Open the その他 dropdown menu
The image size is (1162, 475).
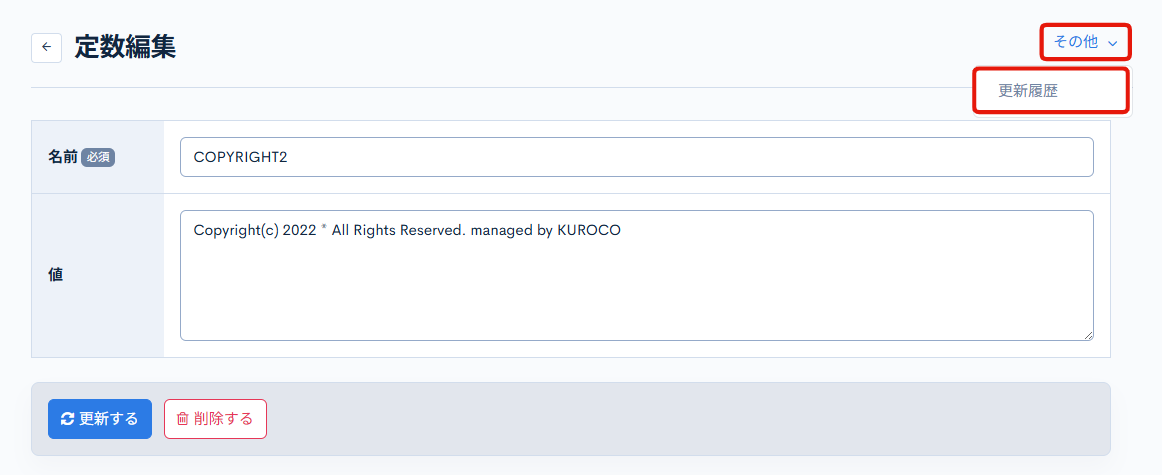click(x=1076, y=42)
